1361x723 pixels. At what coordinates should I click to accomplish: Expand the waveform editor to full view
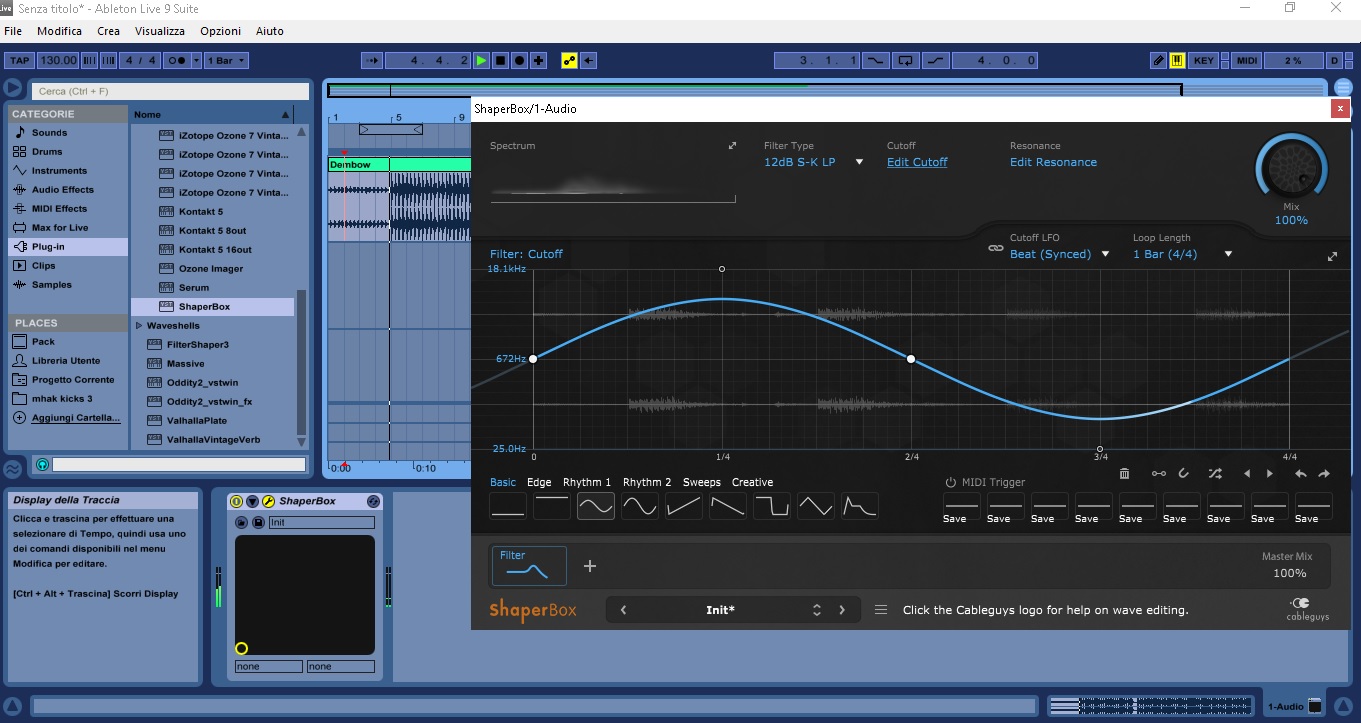tap(1332, 257)
